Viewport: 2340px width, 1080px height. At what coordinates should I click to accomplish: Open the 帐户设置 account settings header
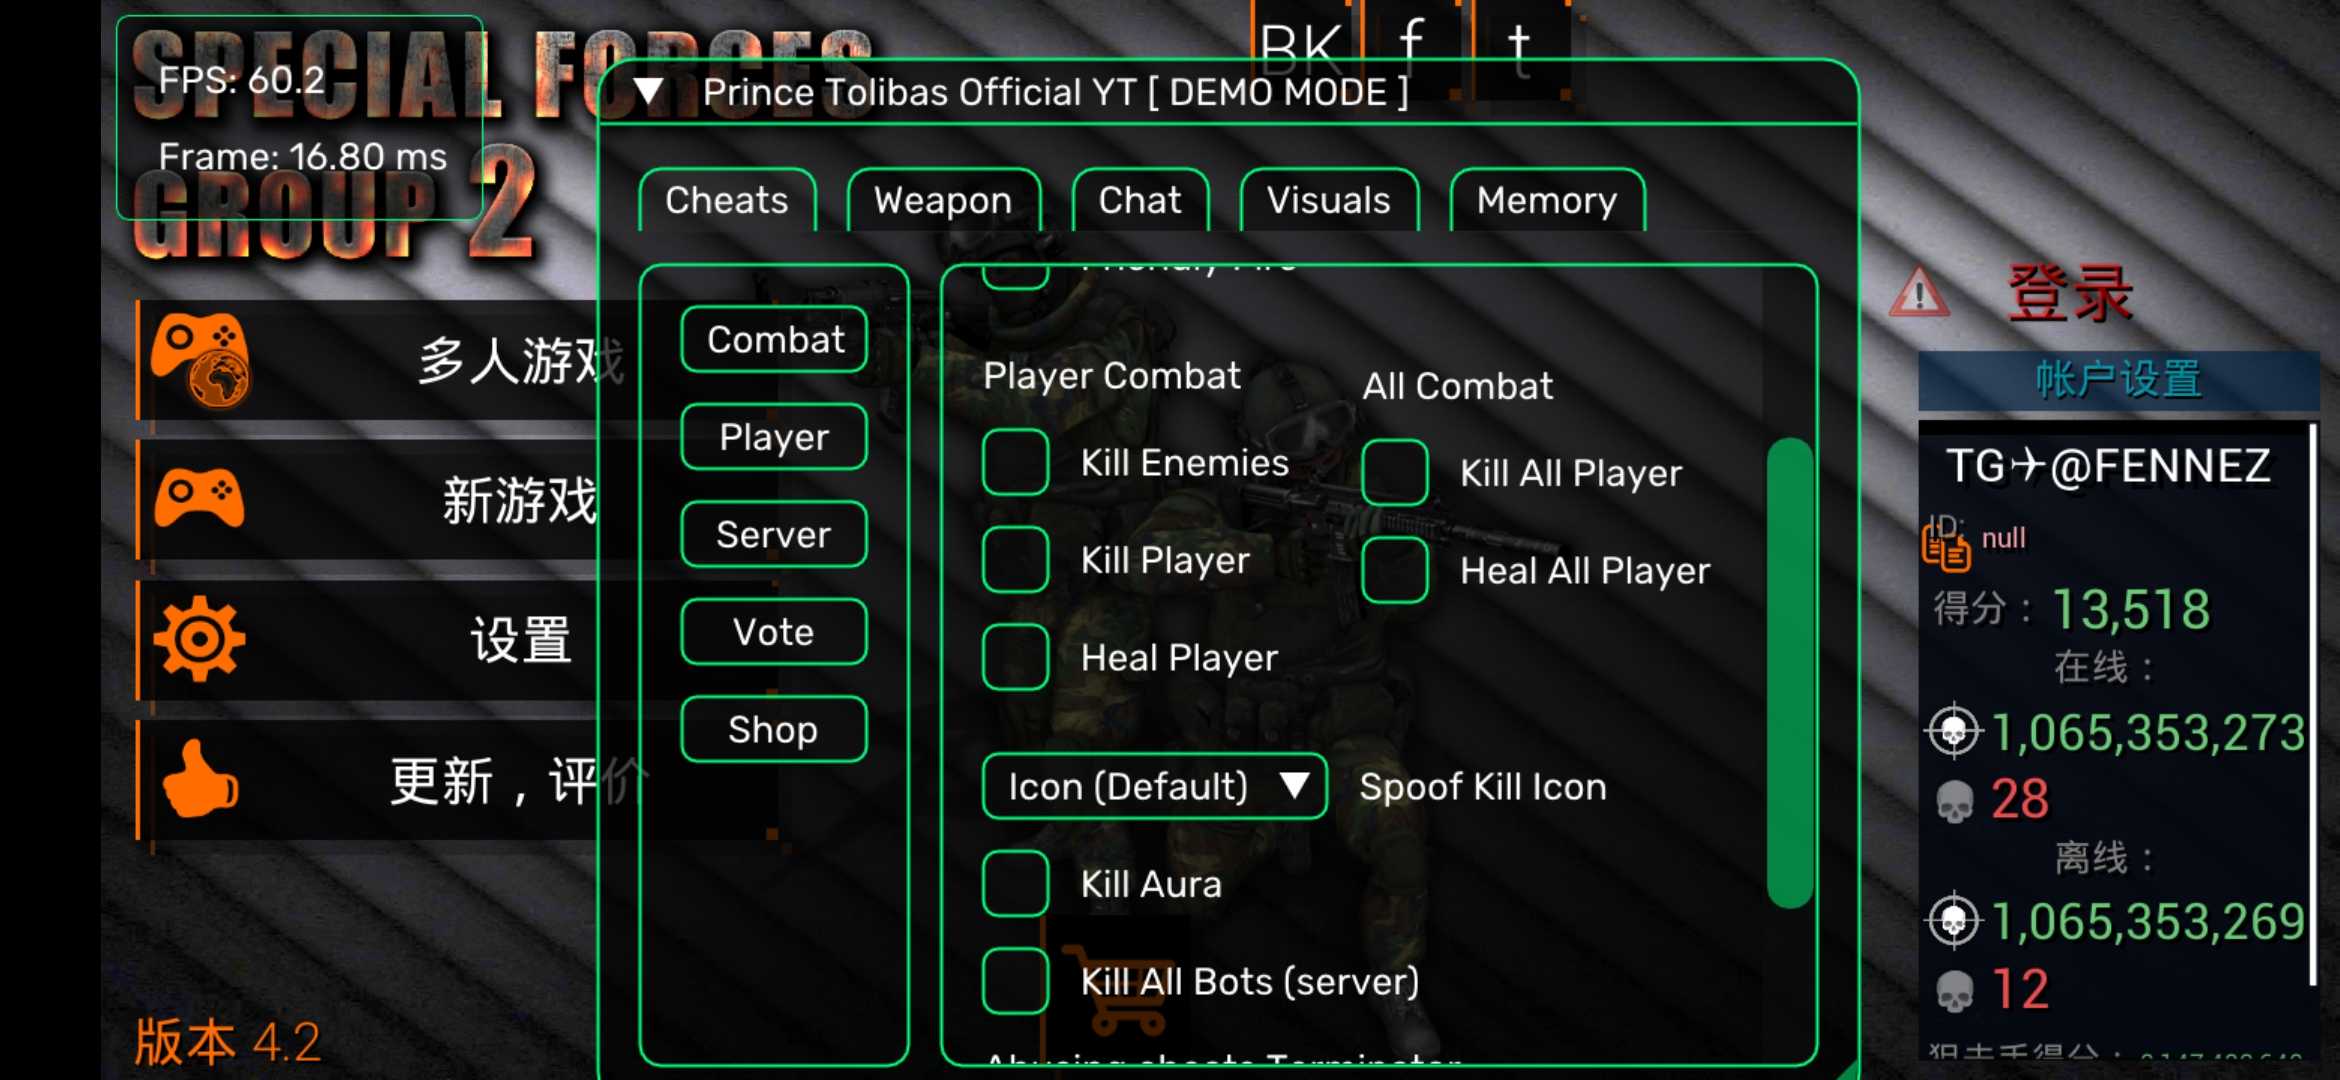point(2118,380)
